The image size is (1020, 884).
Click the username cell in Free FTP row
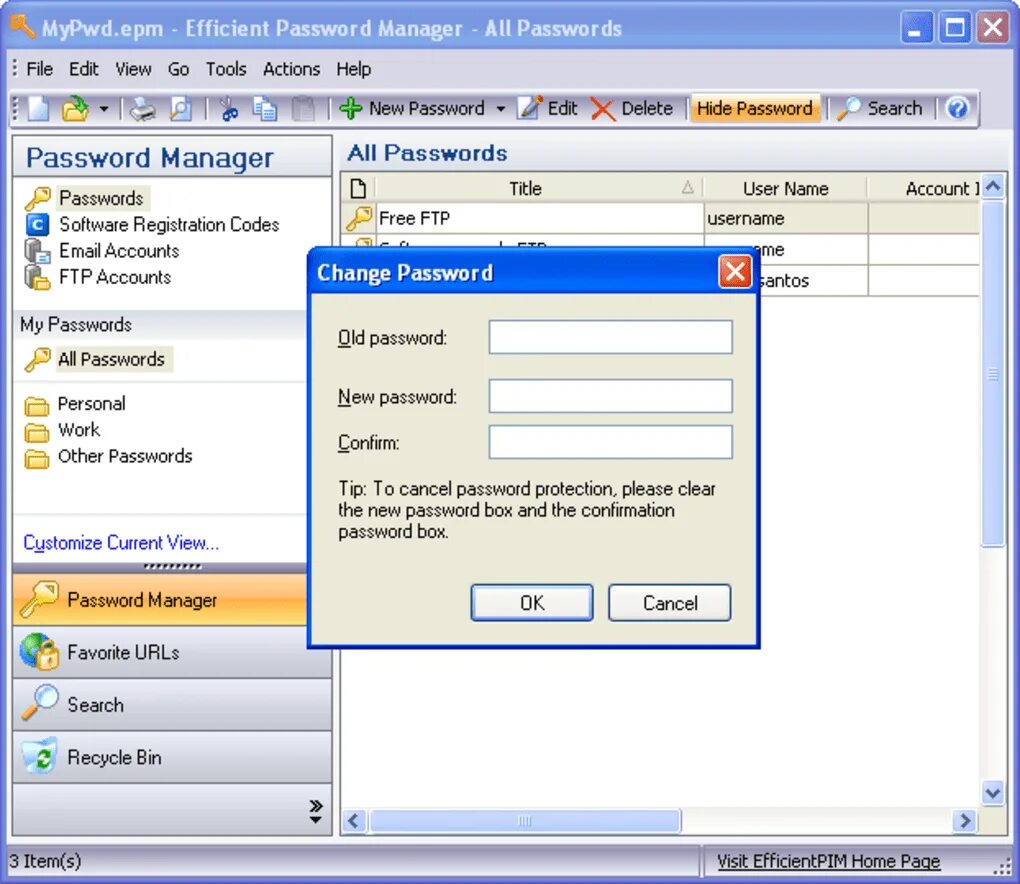785,219
